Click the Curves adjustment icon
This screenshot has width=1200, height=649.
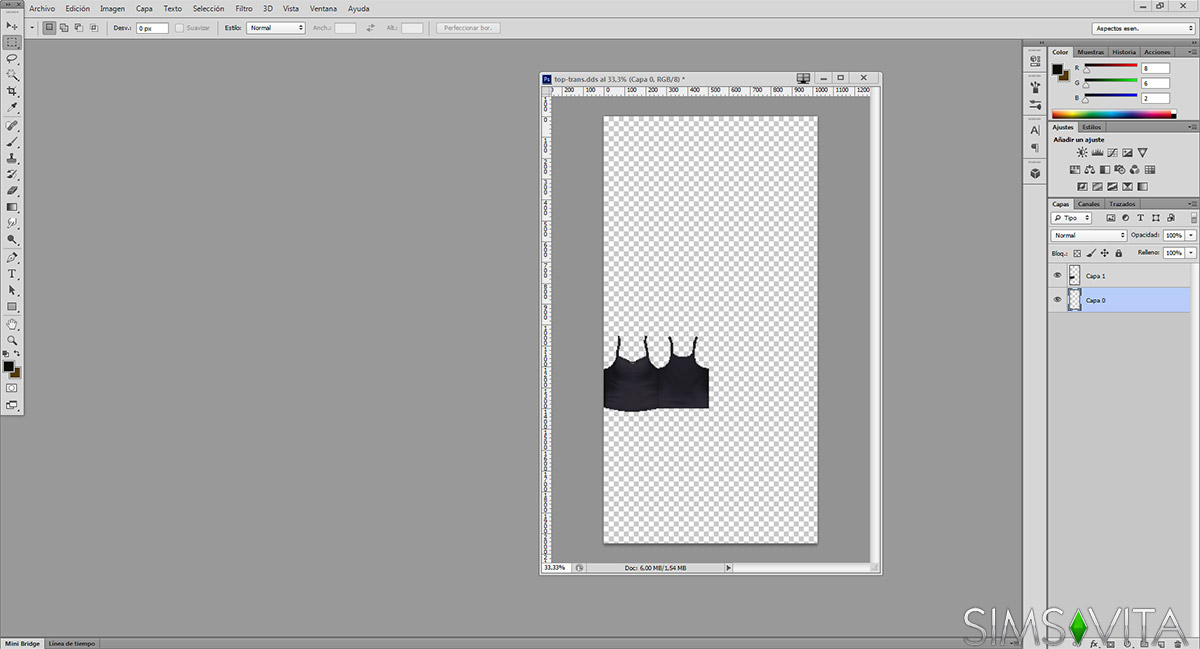click(1112, 153)
